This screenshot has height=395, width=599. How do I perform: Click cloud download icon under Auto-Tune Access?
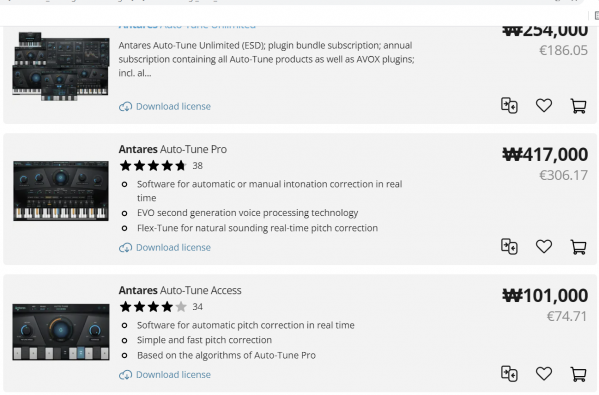[x=125, y=375]
